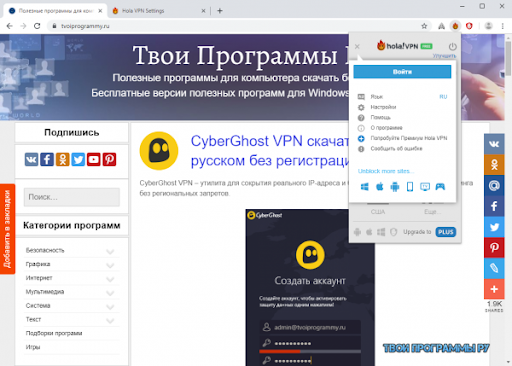Select Сообщить об ошибке entry

(396, 148)
